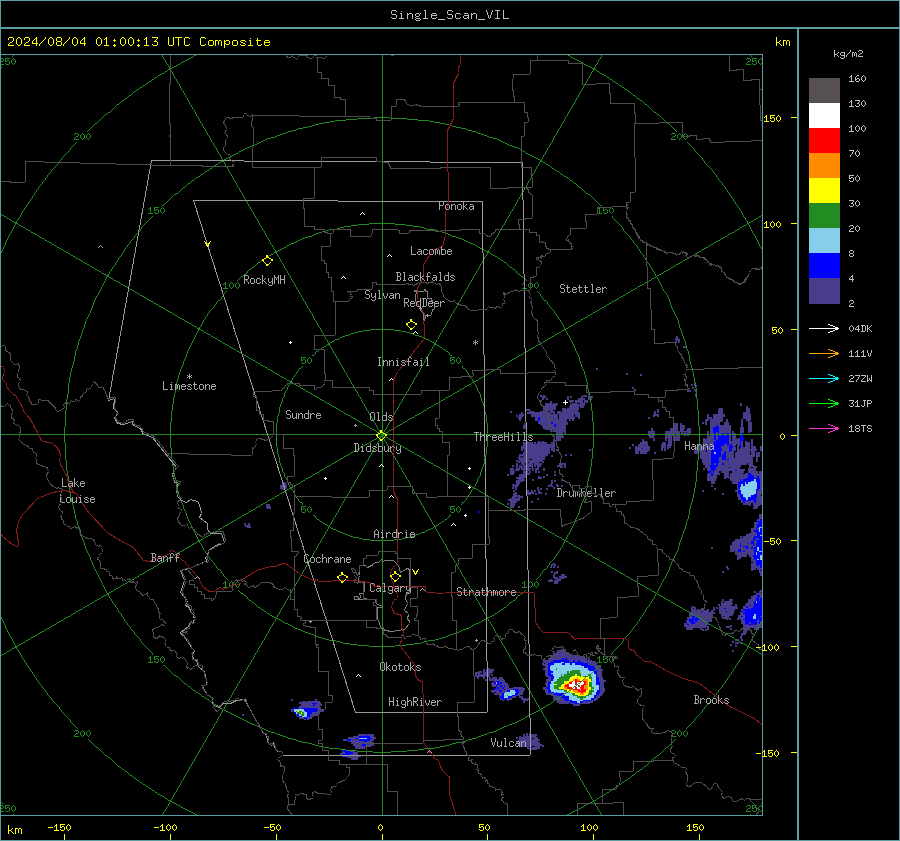
Task: Click the light blue cell southeast of Hanna
Action: (748, 489)
